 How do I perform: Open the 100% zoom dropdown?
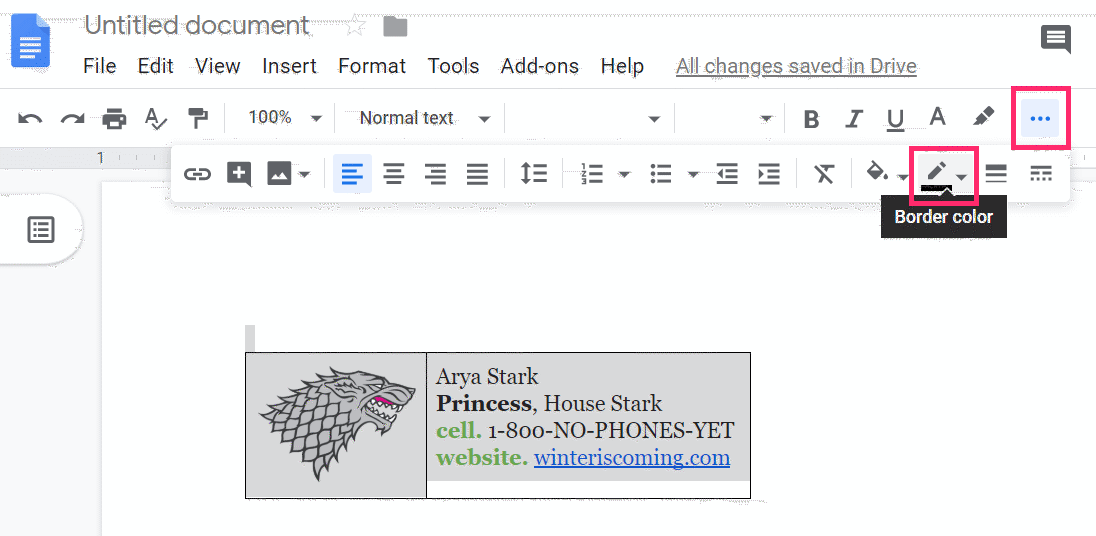[284, 118]
